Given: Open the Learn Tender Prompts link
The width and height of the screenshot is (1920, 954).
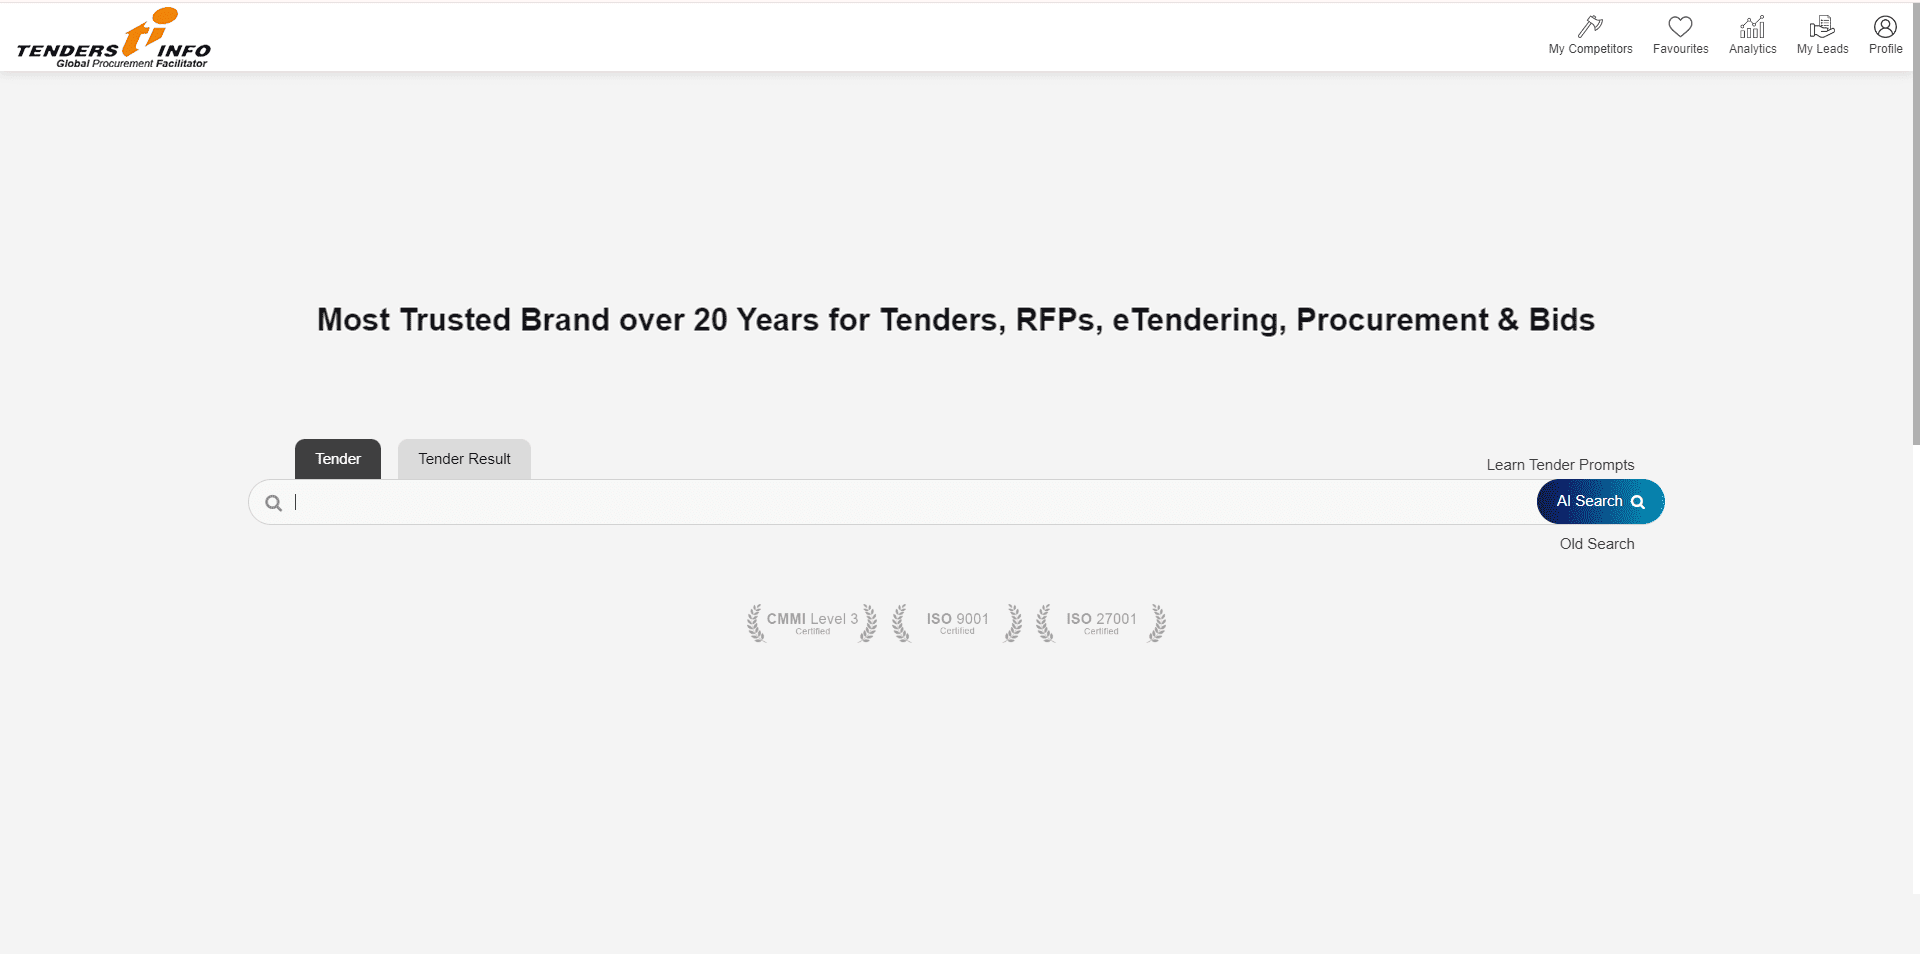Looking at the screenshot, I should click(1560, 465).
